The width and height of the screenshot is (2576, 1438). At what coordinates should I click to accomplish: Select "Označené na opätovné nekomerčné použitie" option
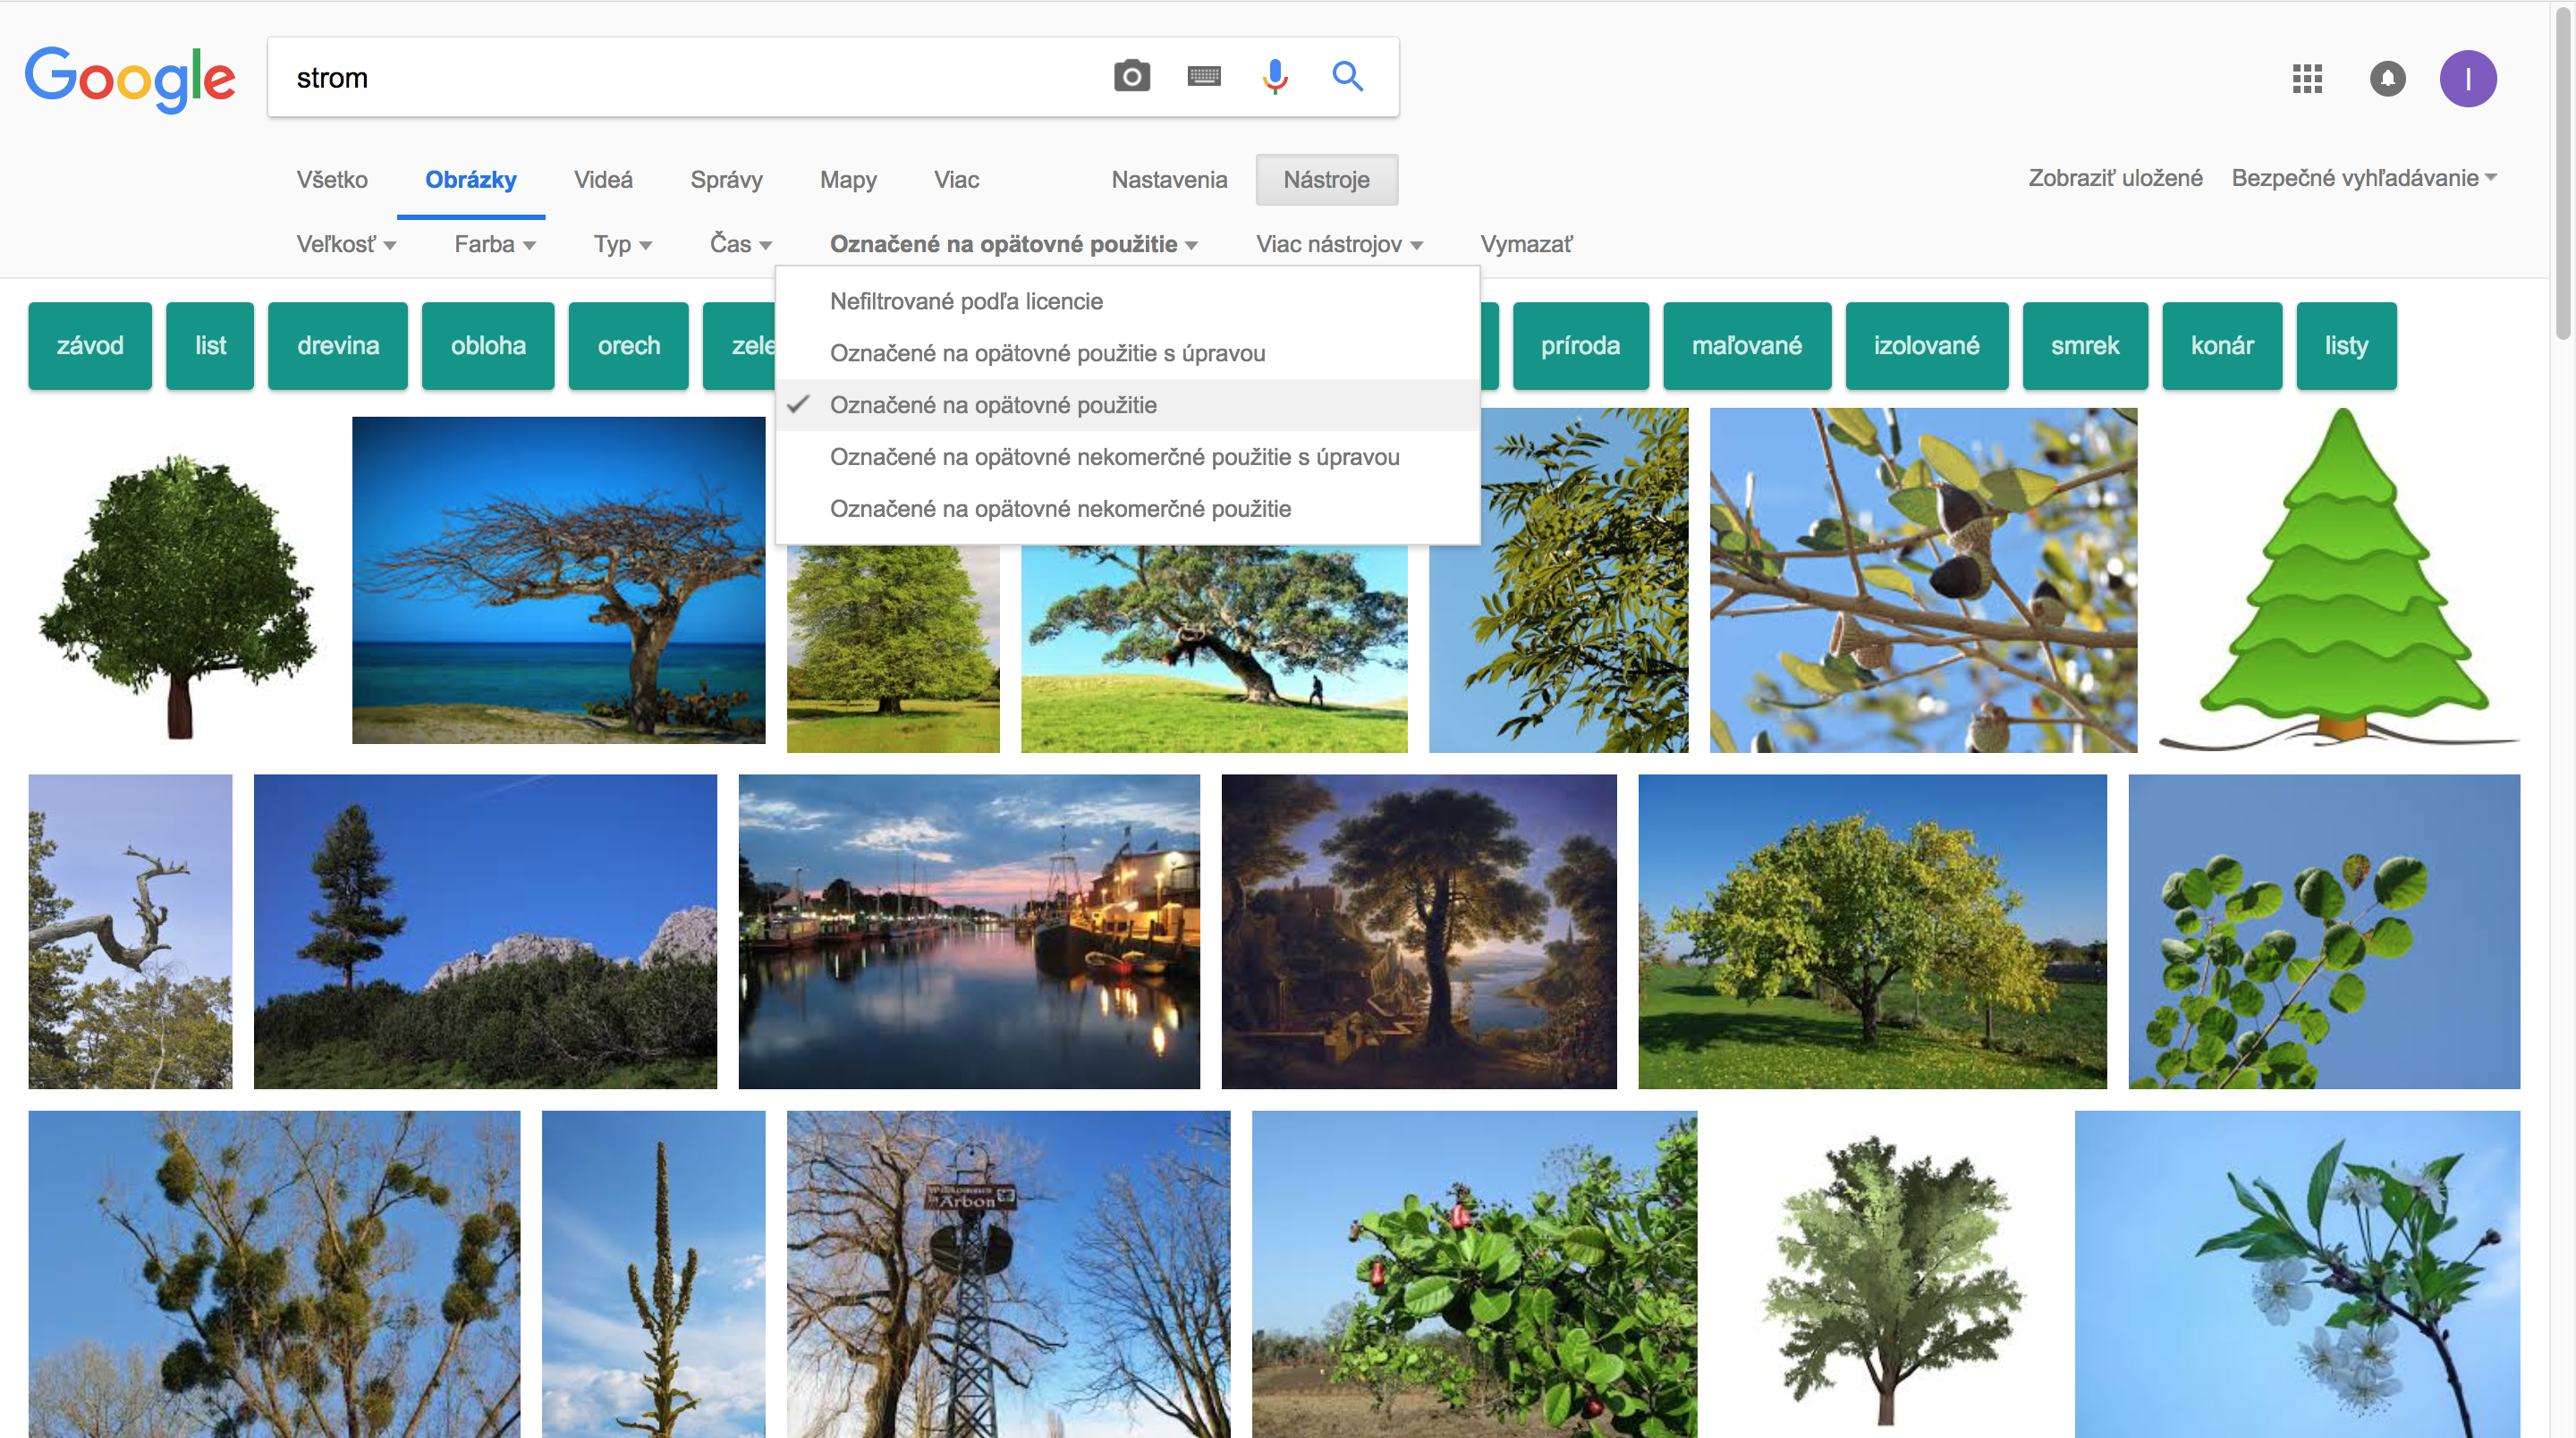click(1060, 509)
